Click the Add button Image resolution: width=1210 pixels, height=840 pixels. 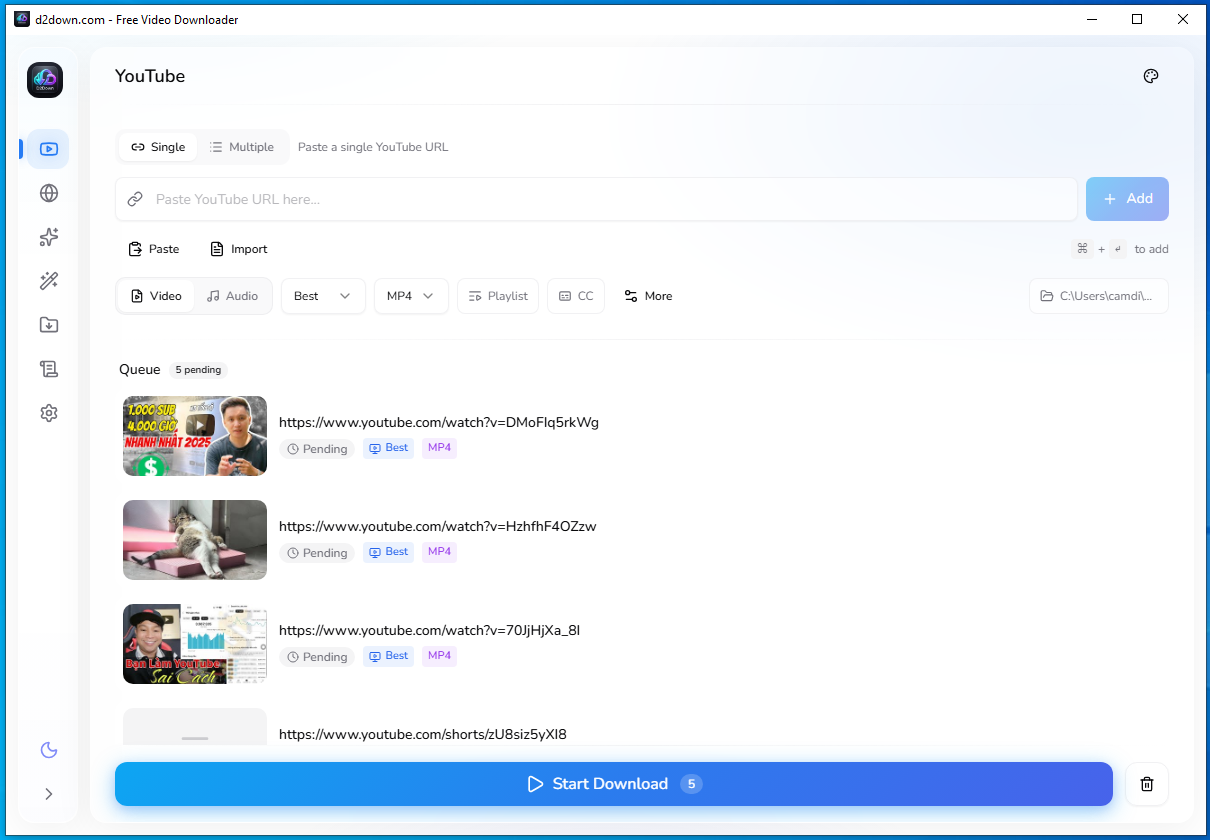click(1127, 199)
